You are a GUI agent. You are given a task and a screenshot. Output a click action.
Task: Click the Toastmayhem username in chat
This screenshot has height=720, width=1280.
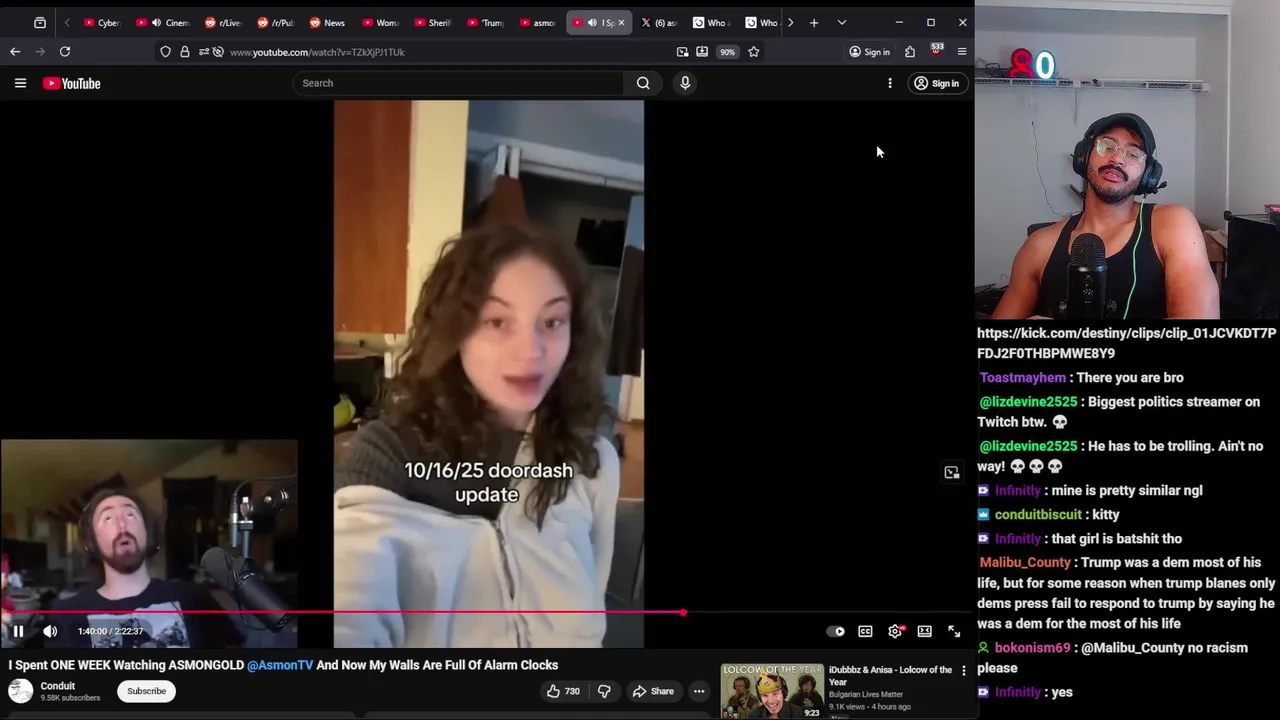pos(1022,378)
